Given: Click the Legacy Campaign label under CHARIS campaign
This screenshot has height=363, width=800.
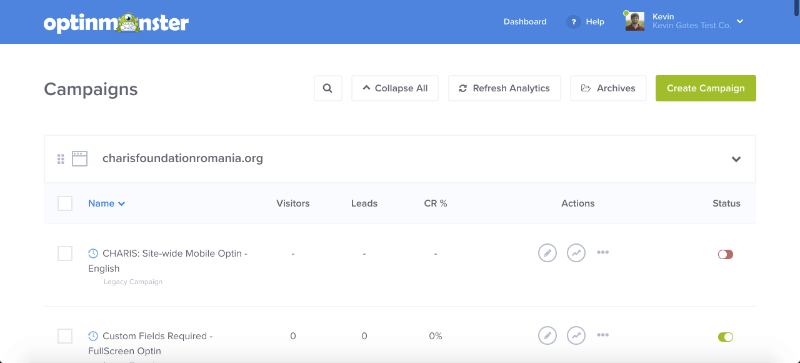Looking at the screenshot, I should (133, 282).
